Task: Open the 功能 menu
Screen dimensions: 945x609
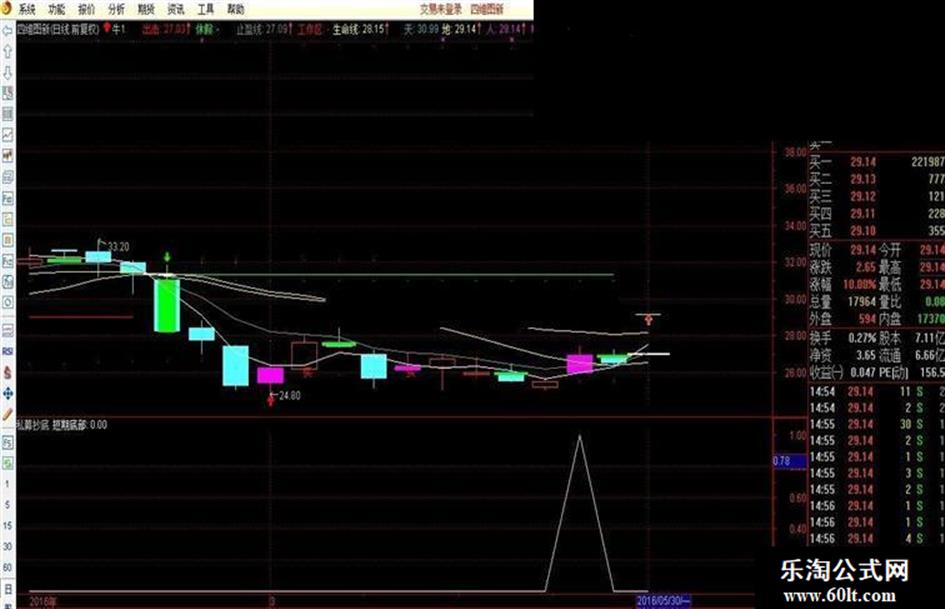Action: click(x=57, y=9)
